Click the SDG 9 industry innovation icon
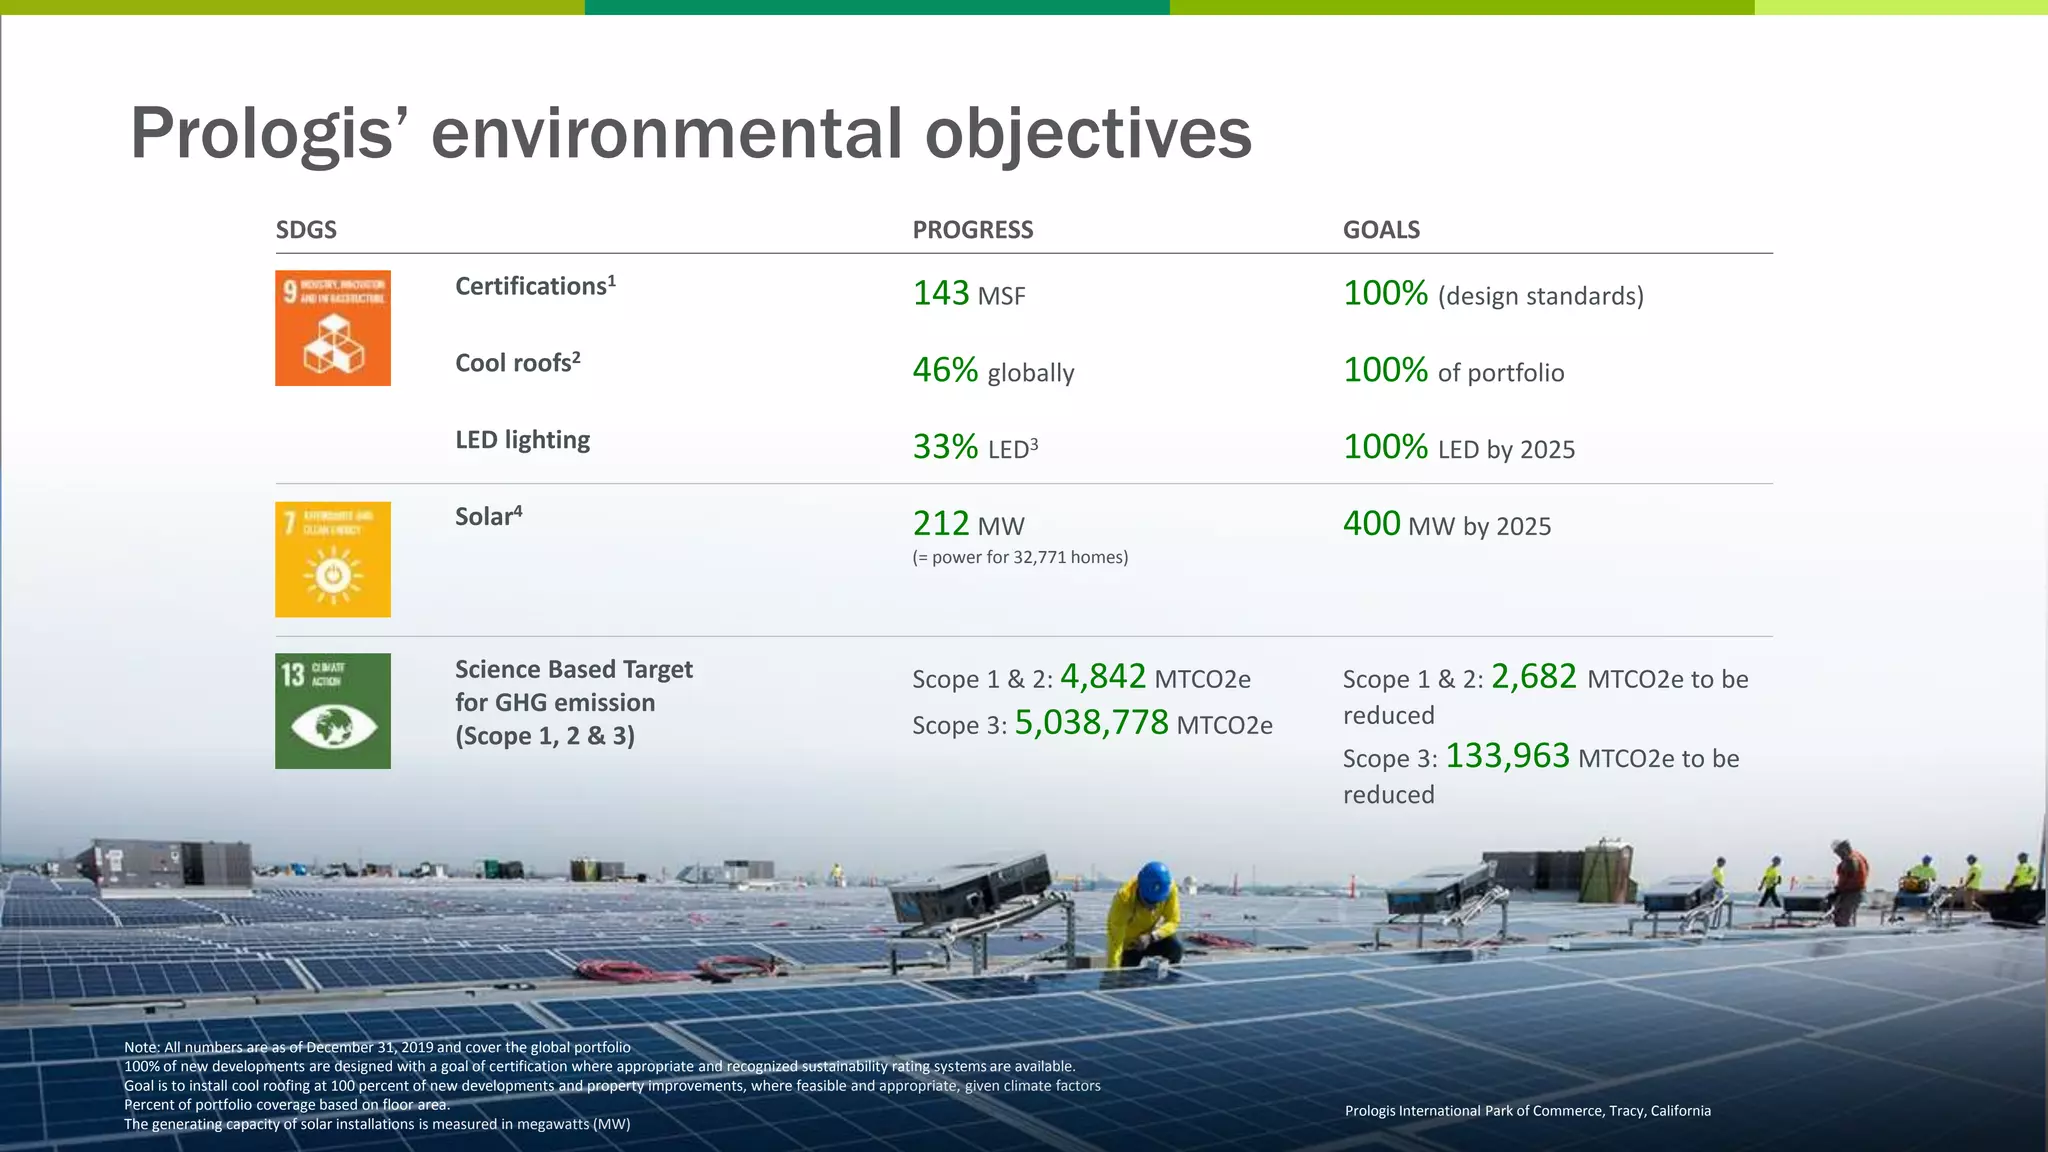2048x1152 pixels. [333, 328]
